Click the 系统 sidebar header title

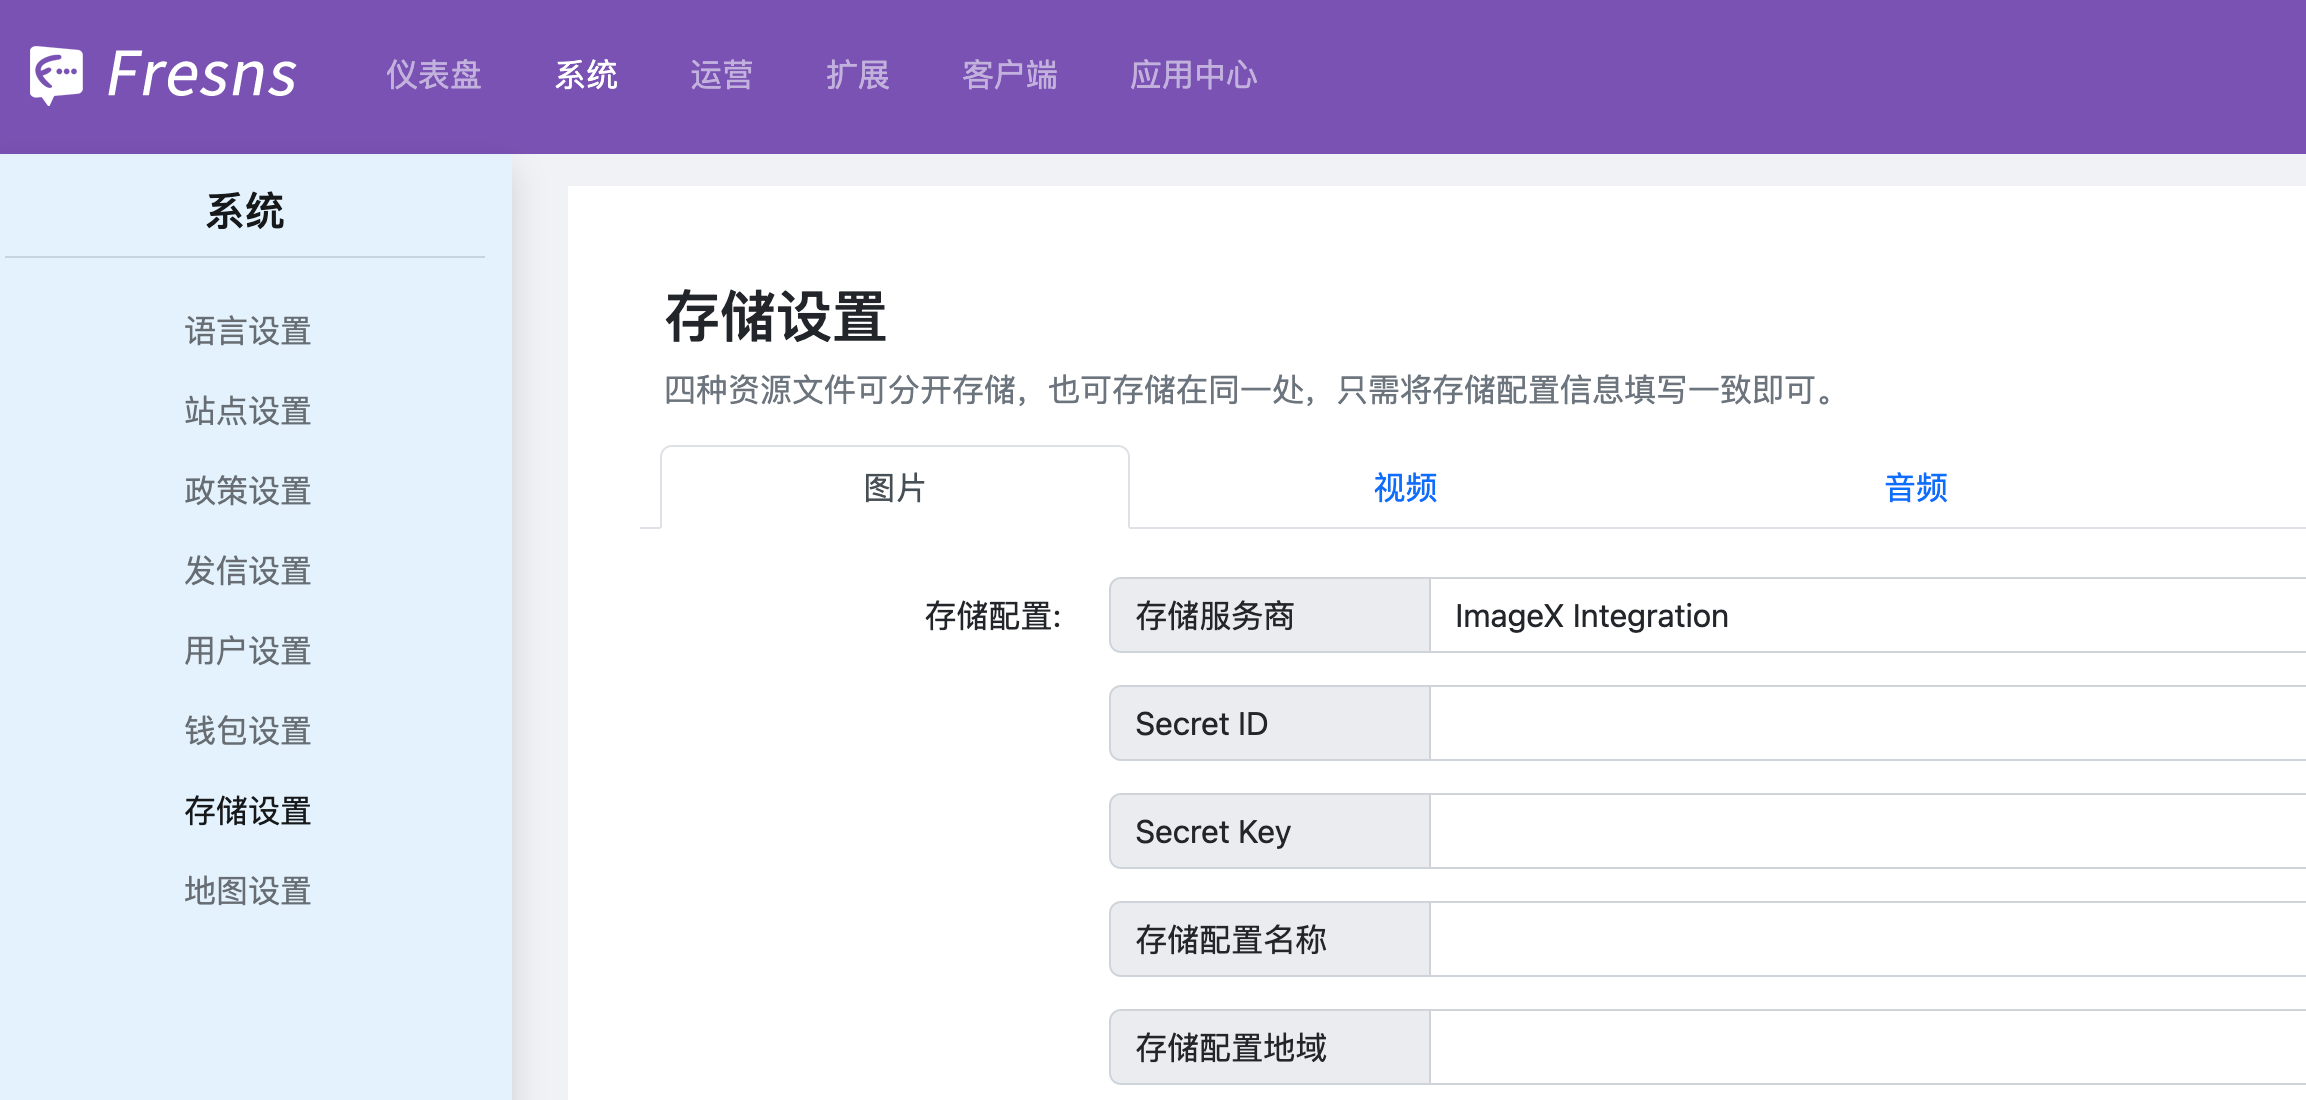tap(245, 211)
